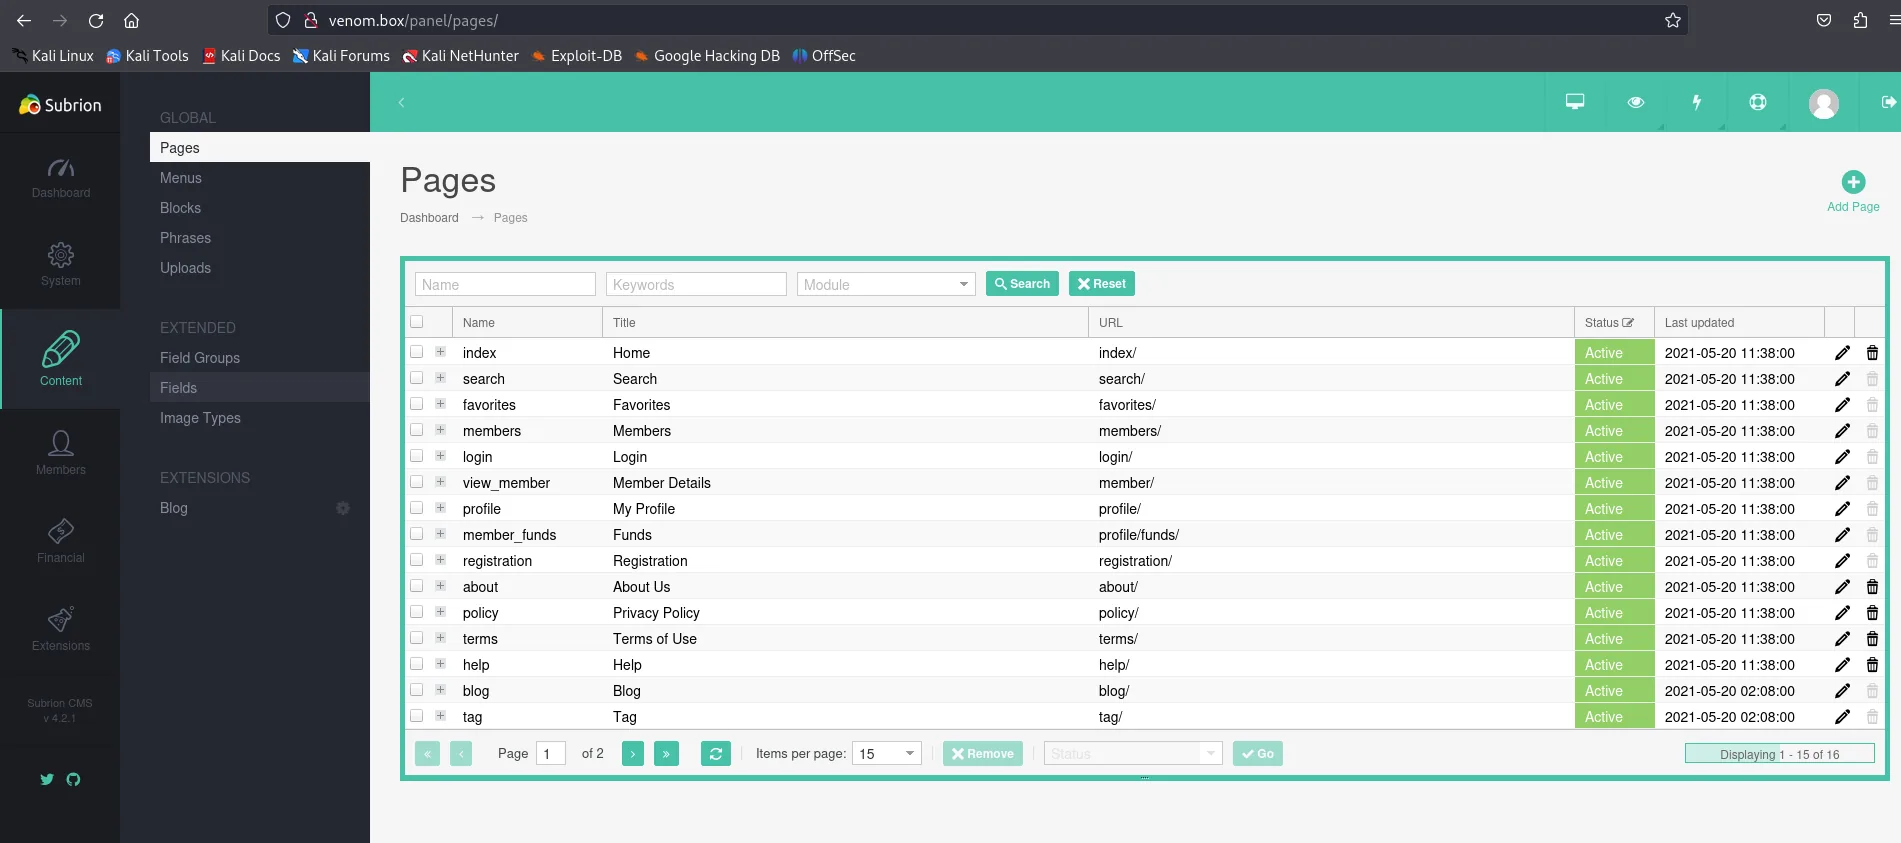The height and width of the screenshot is (843, 1901).
Task: Tick the checkbox for the index row
Action: pos(417,352)
